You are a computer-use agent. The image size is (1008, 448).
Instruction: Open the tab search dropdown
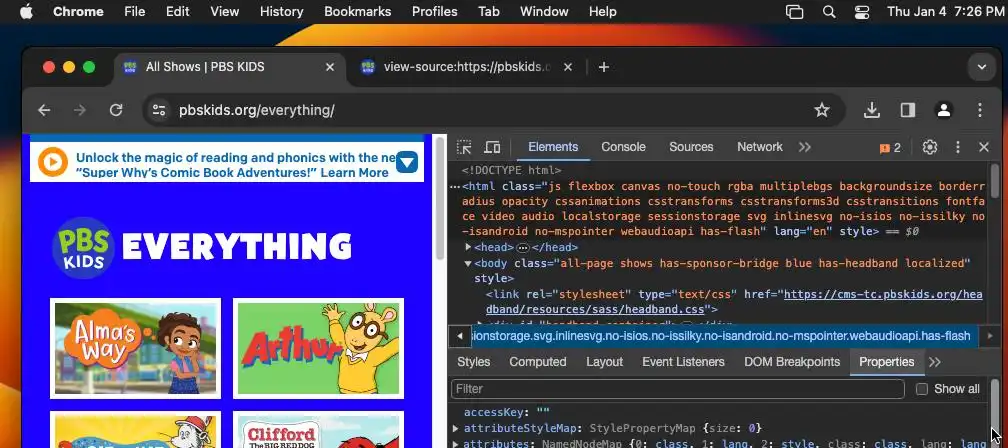coord(982,67)
